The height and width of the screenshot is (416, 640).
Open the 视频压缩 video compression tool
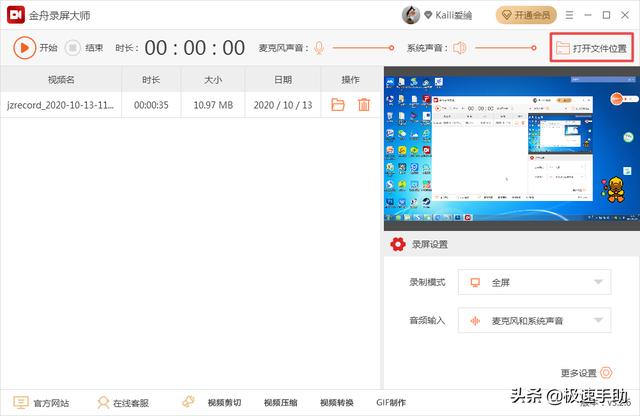point(280,403)
